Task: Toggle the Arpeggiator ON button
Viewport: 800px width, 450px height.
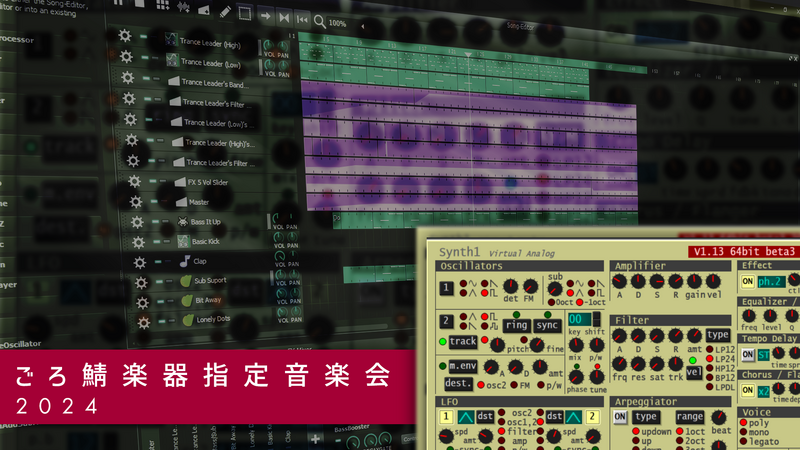Action: pyautogui.click(x=620, y=416)
